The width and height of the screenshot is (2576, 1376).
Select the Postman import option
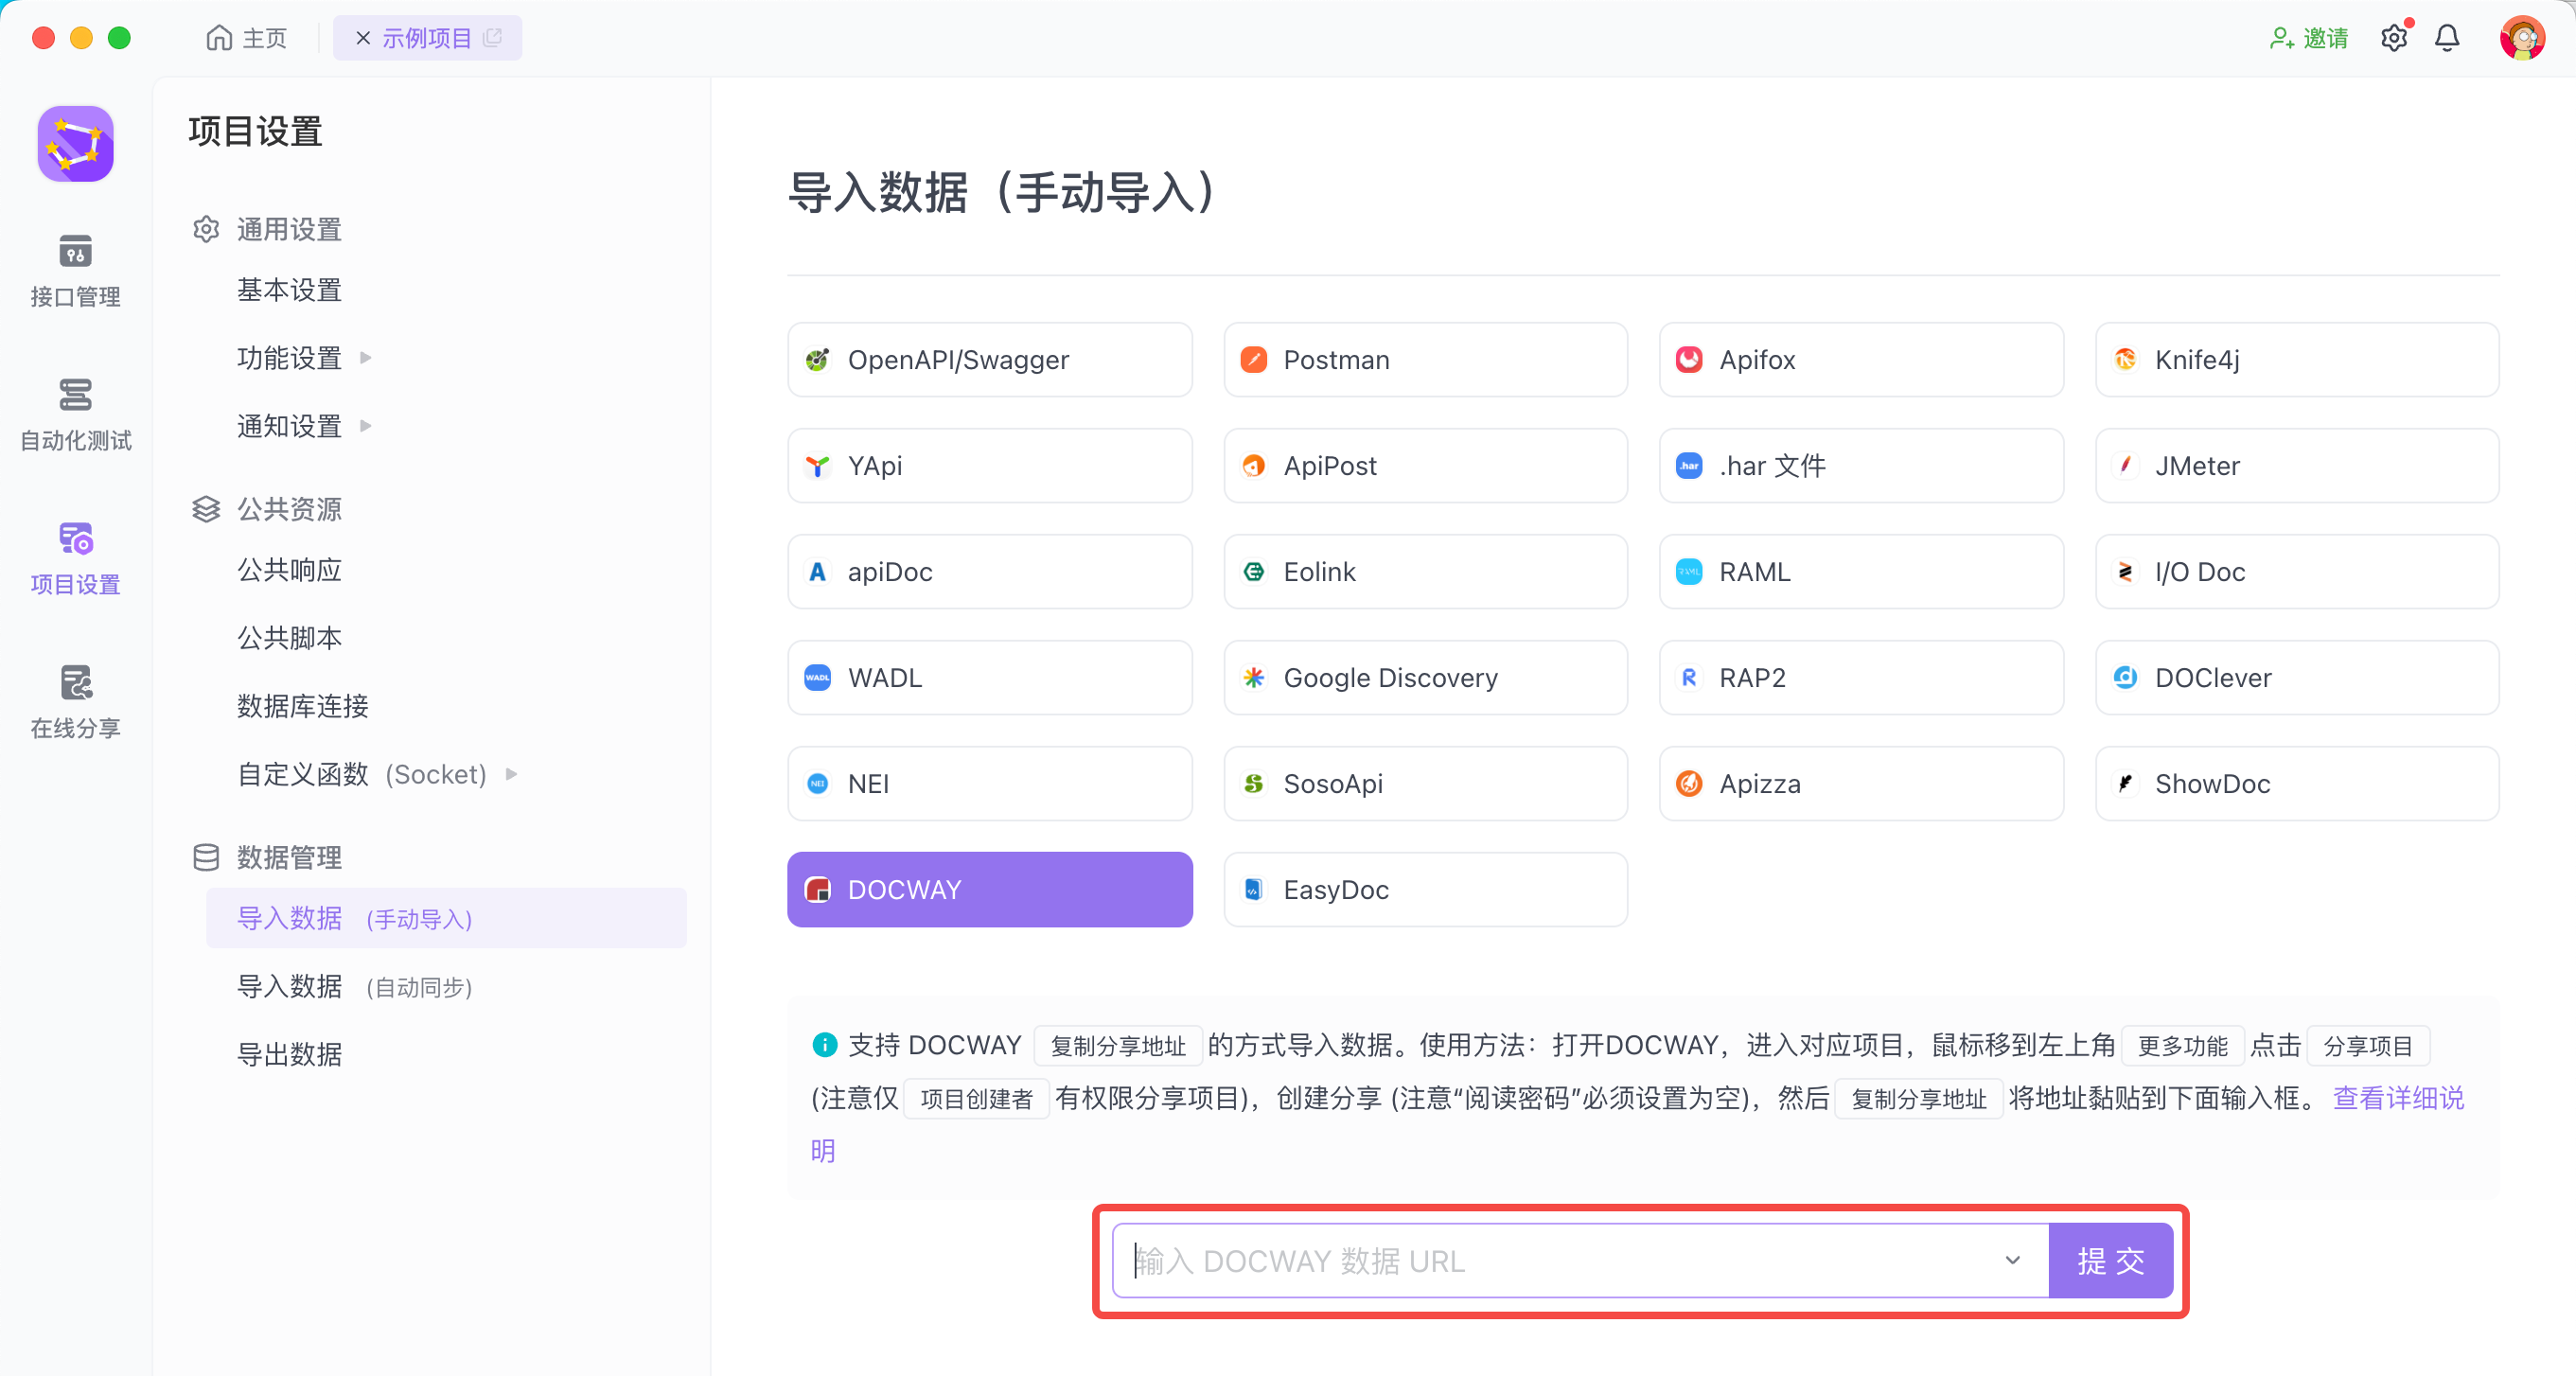point(1424,360)
